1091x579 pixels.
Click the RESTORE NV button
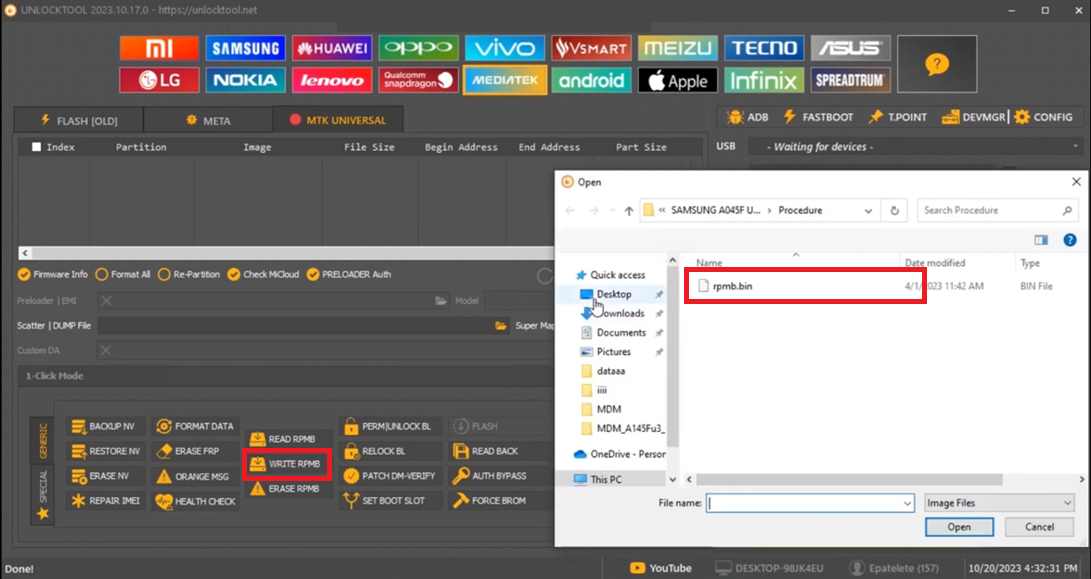(x=106, y=451)
